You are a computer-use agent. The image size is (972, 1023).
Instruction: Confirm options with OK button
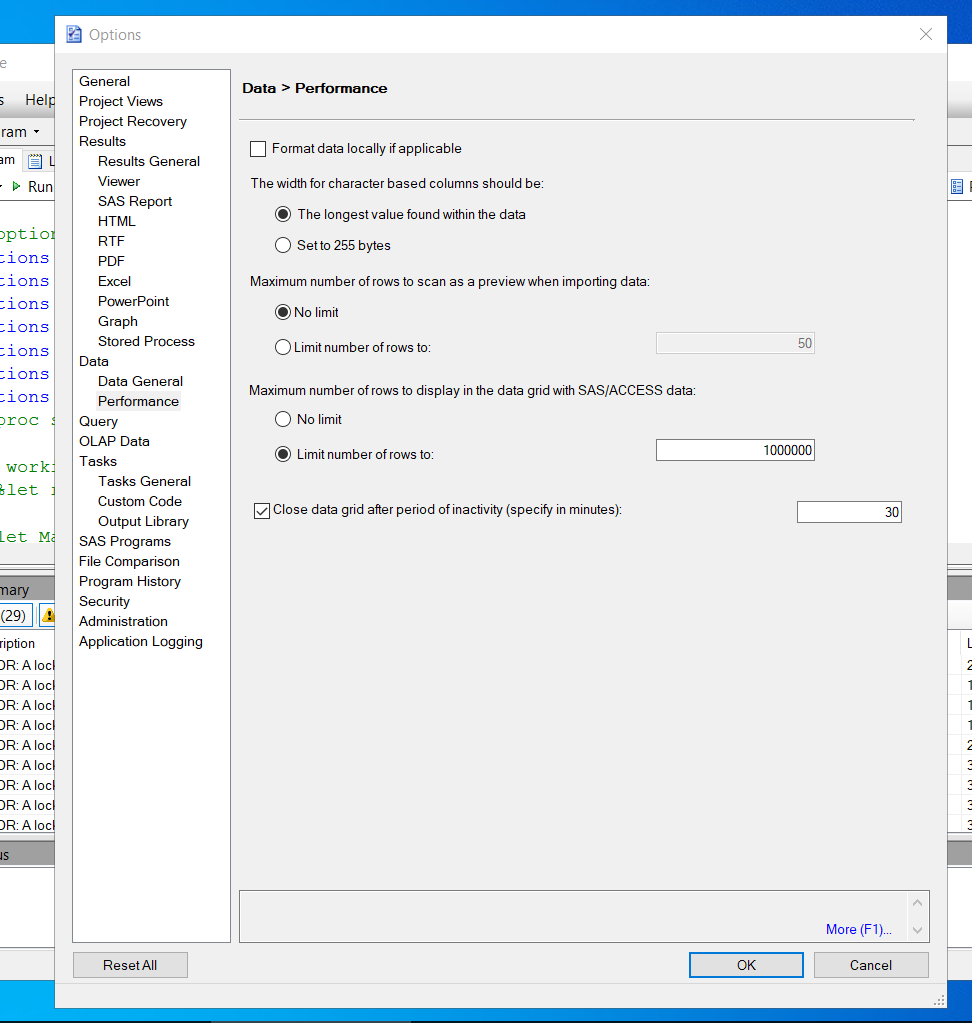click(746, 965)
